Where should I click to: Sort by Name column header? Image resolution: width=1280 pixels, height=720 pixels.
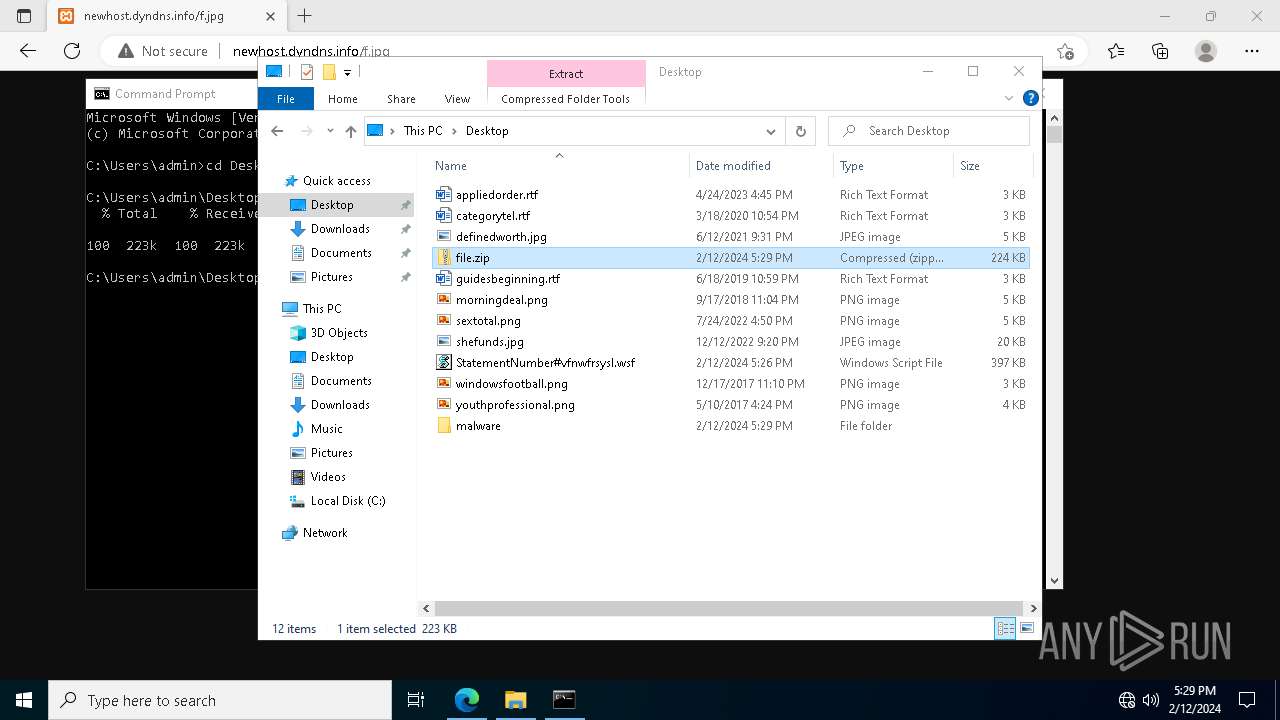tap(451, 166)
